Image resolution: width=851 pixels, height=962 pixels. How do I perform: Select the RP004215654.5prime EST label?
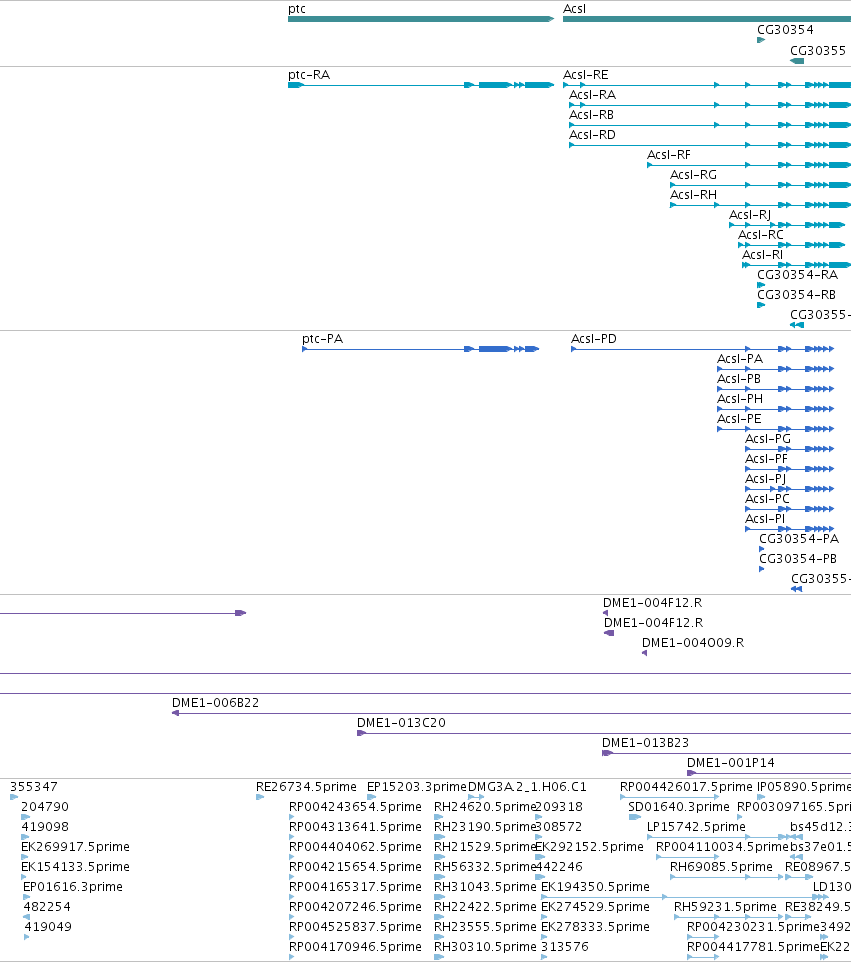pyautogui.click(x=355, y=866)
